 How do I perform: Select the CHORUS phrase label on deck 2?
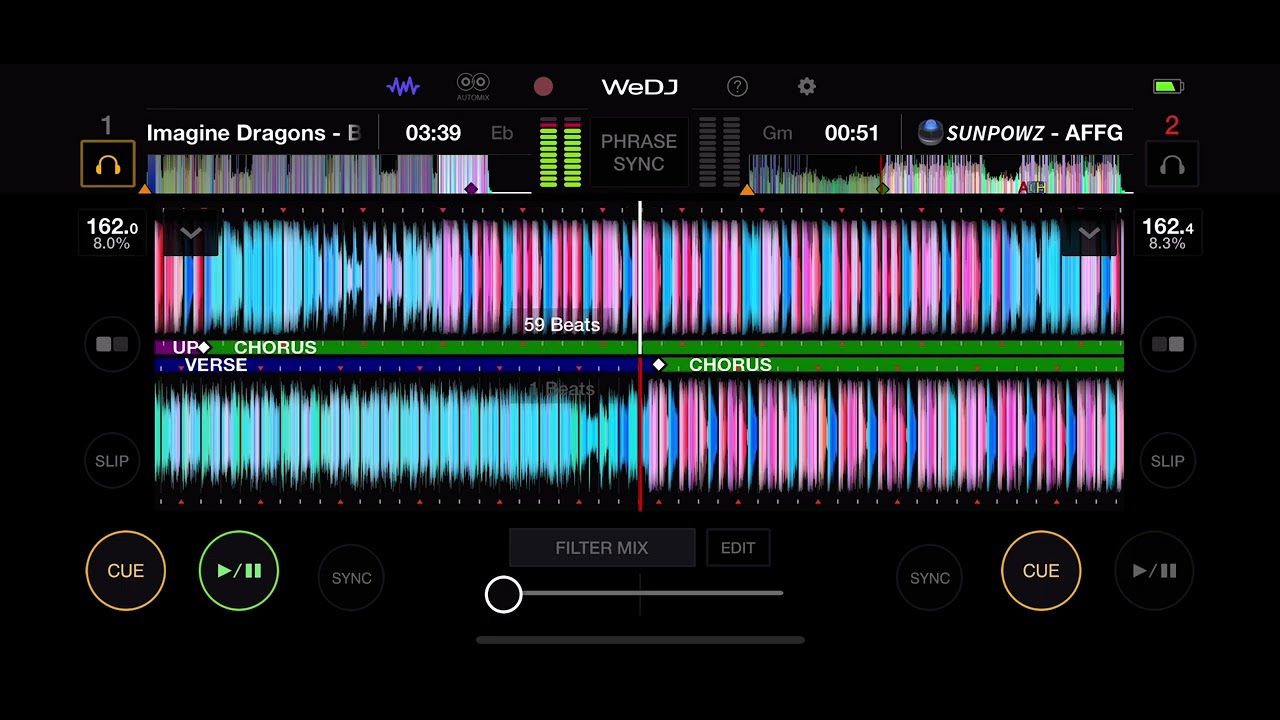pos(730,365)
